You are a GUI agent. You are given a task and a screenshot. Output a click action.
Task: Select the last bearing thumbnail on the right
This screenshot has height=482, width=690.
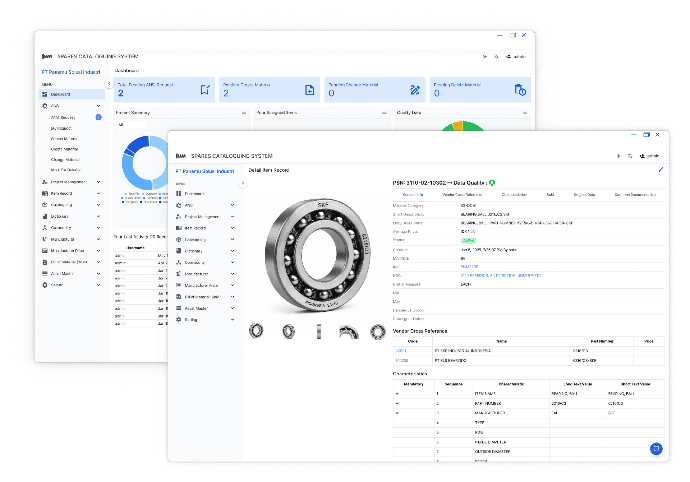coord(378,331)
